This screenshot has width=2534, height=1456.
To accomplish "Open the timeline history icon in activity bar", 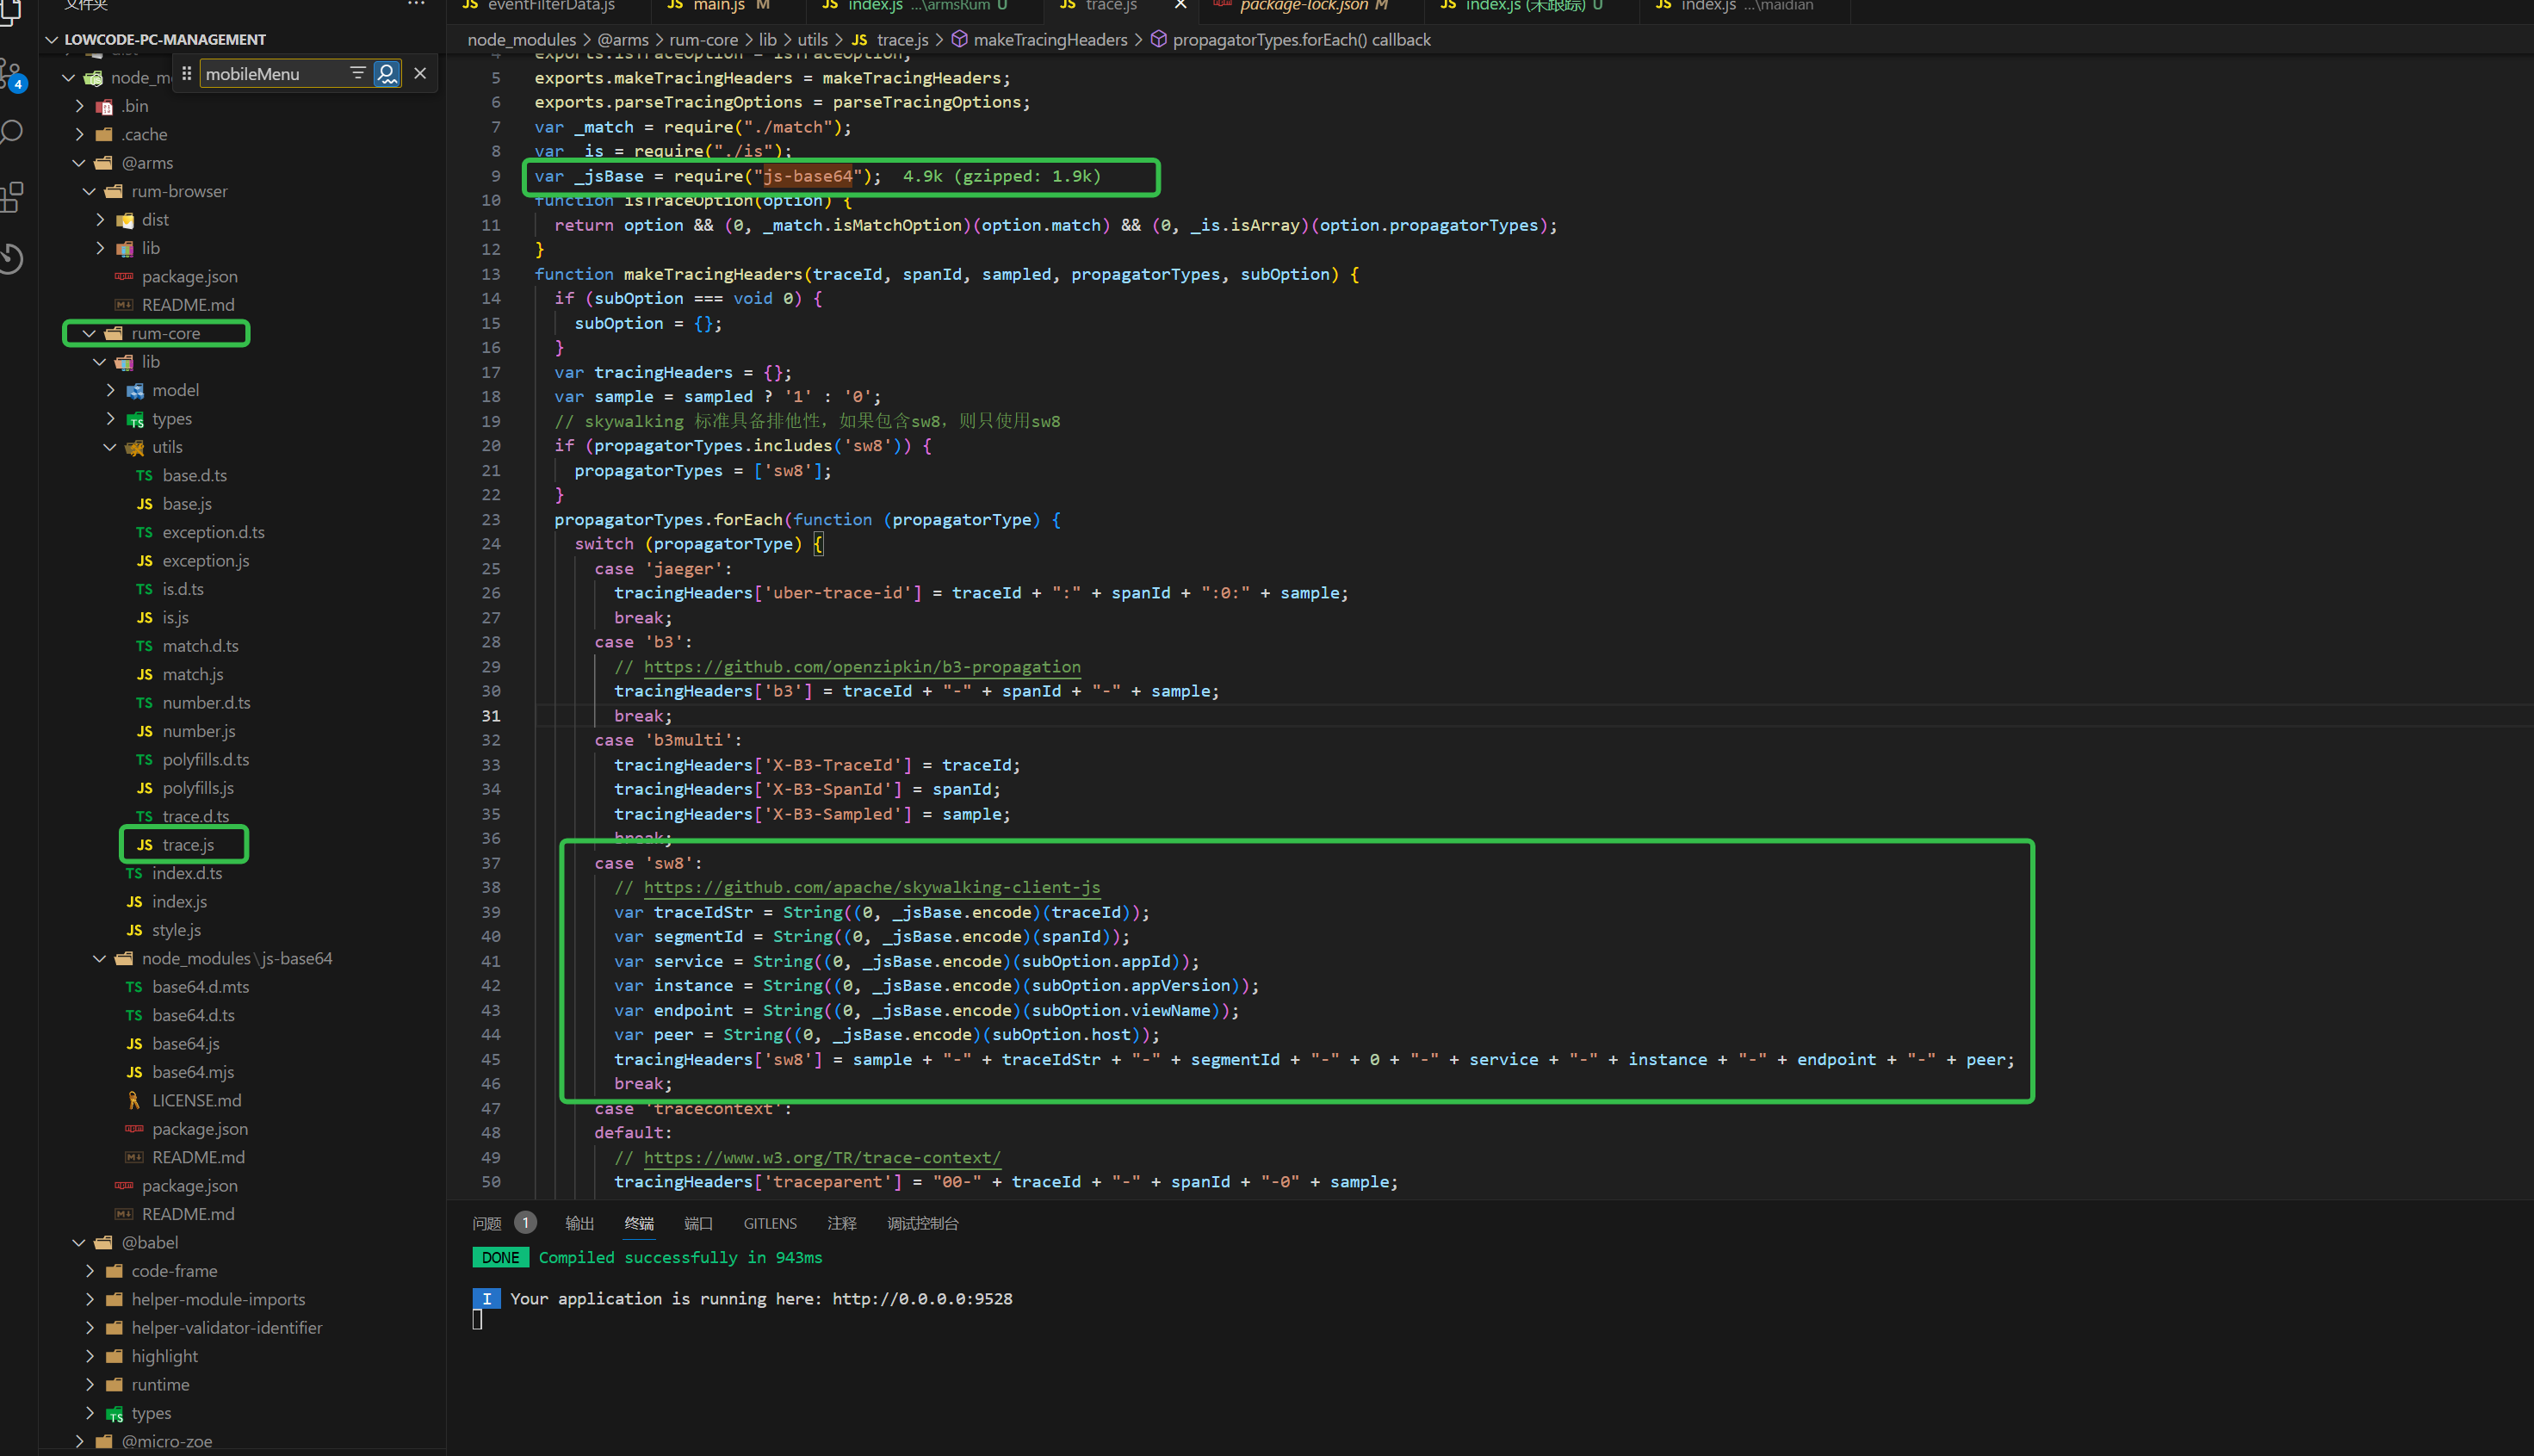I will click(12, 258).
